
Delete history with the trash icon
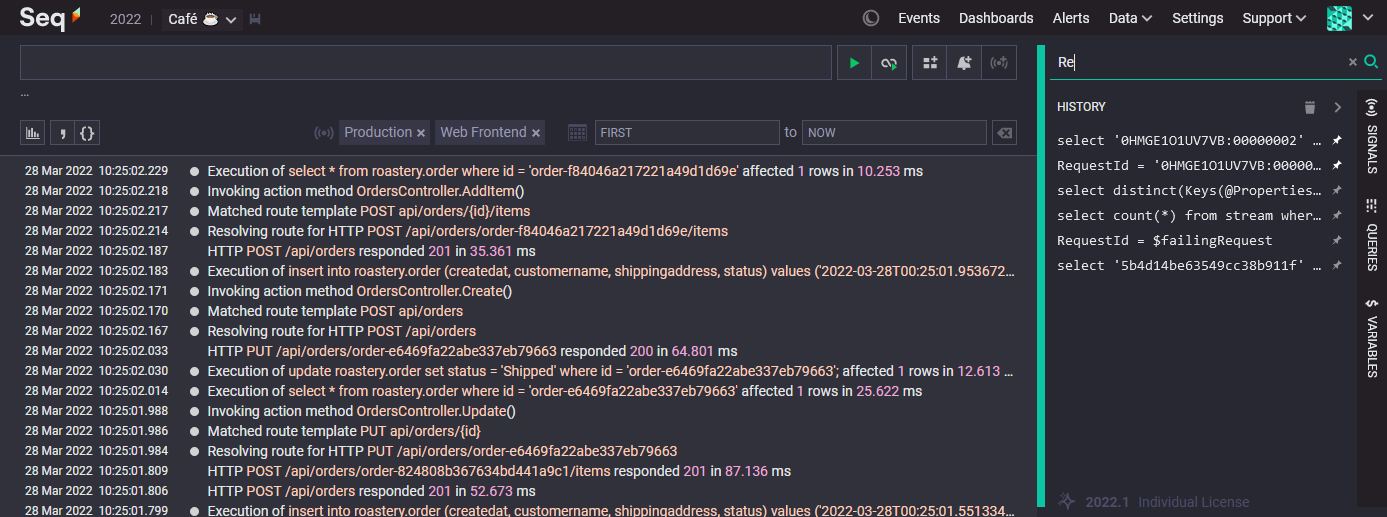[1310, 107]
